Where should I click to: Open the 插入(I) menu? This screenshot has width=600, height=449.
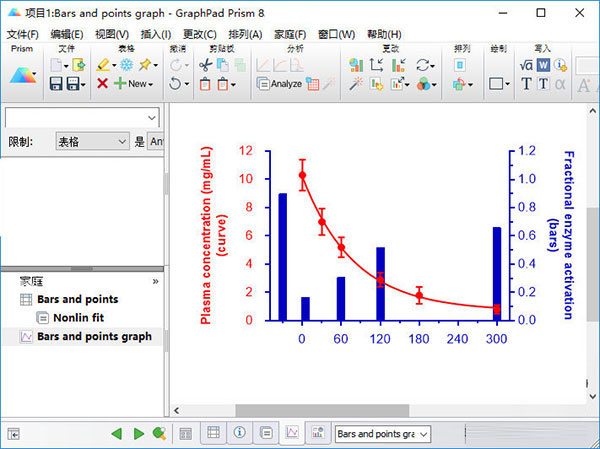point(156,34)
